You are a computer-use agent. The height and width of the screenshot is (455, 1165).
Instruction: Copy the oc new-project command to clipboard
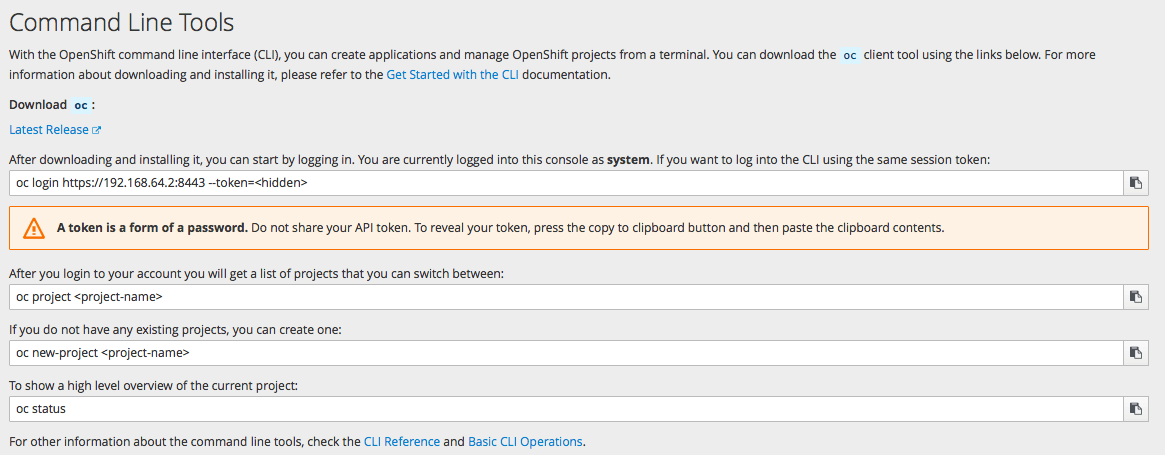[1135, 352]
